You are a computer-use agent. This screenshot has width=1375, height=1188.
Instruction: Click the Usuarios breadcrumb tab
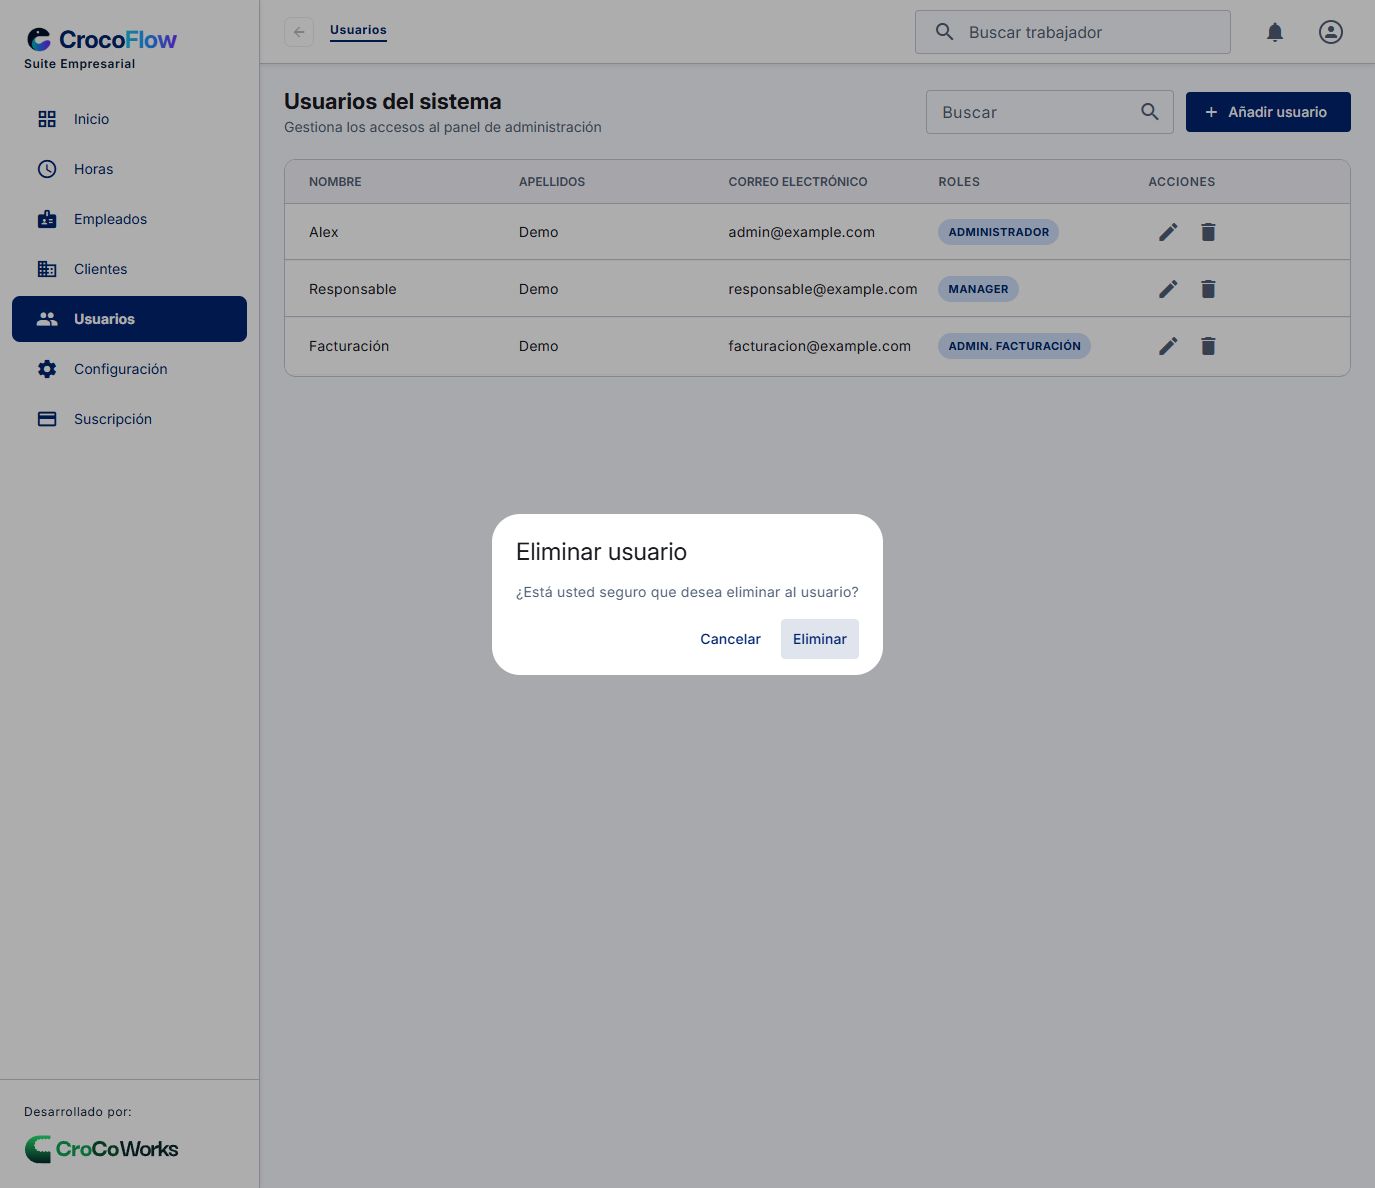pyautogui.click(x=358, y=30)
